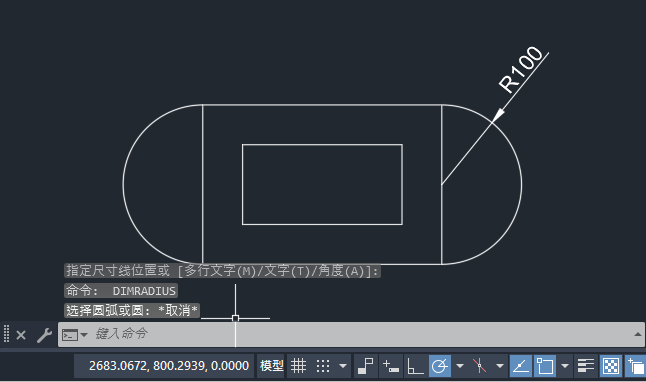Select the right semicircle arc

point(522,184)
